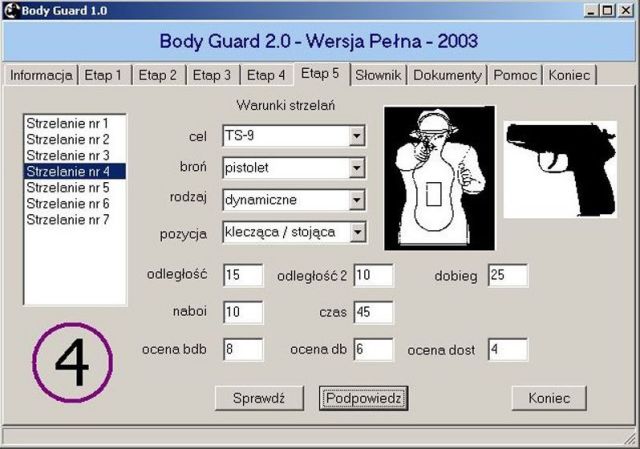Screen dimensions: 640x449
Task: Focus the ocena db input field
Action: click(373, 349)
